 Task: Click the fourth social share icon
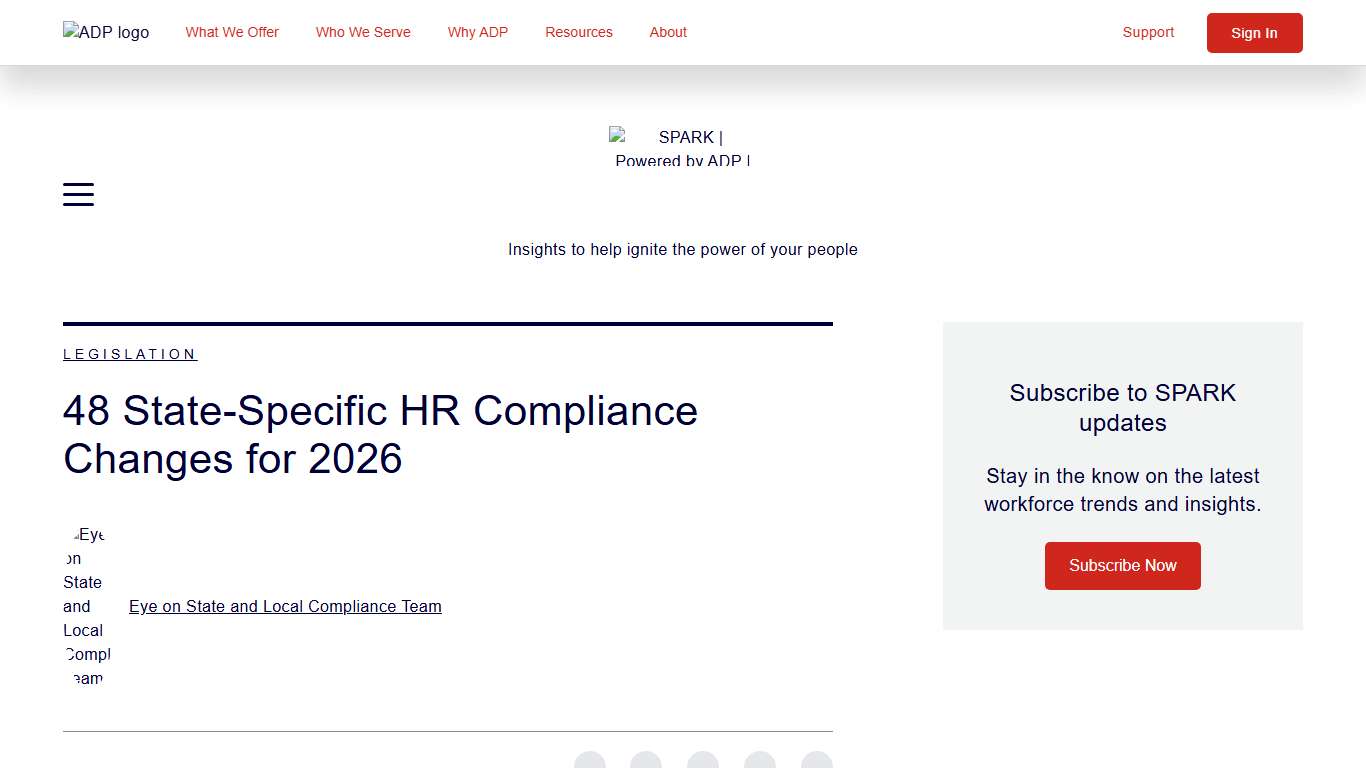point(760,760)
